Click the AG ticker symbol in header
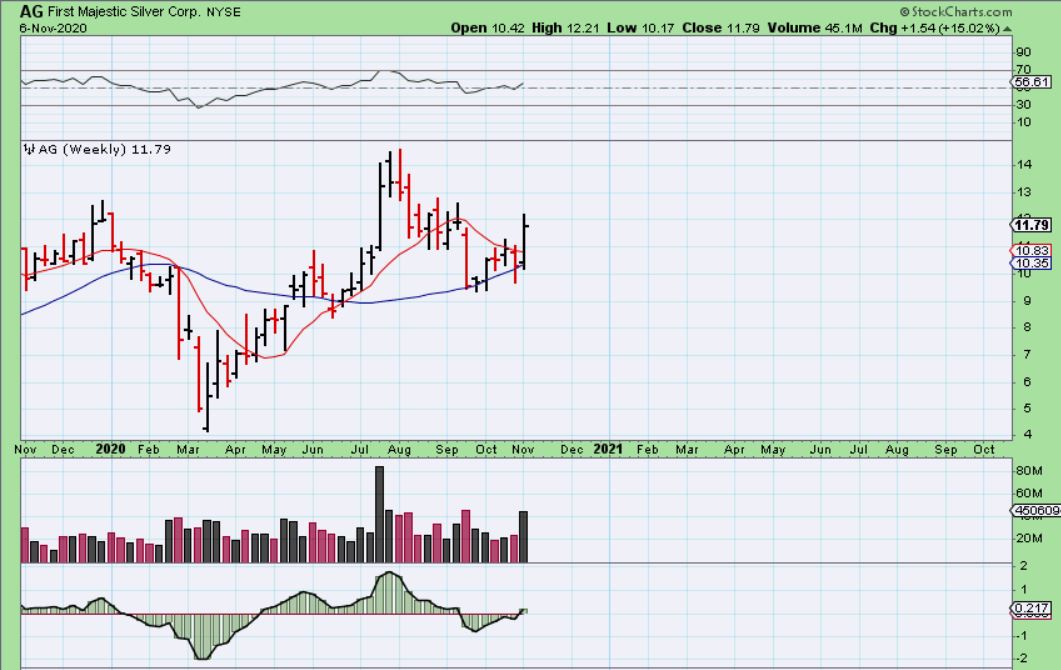1061x670 pixels. pyautogui.click(x=31, y=10)
